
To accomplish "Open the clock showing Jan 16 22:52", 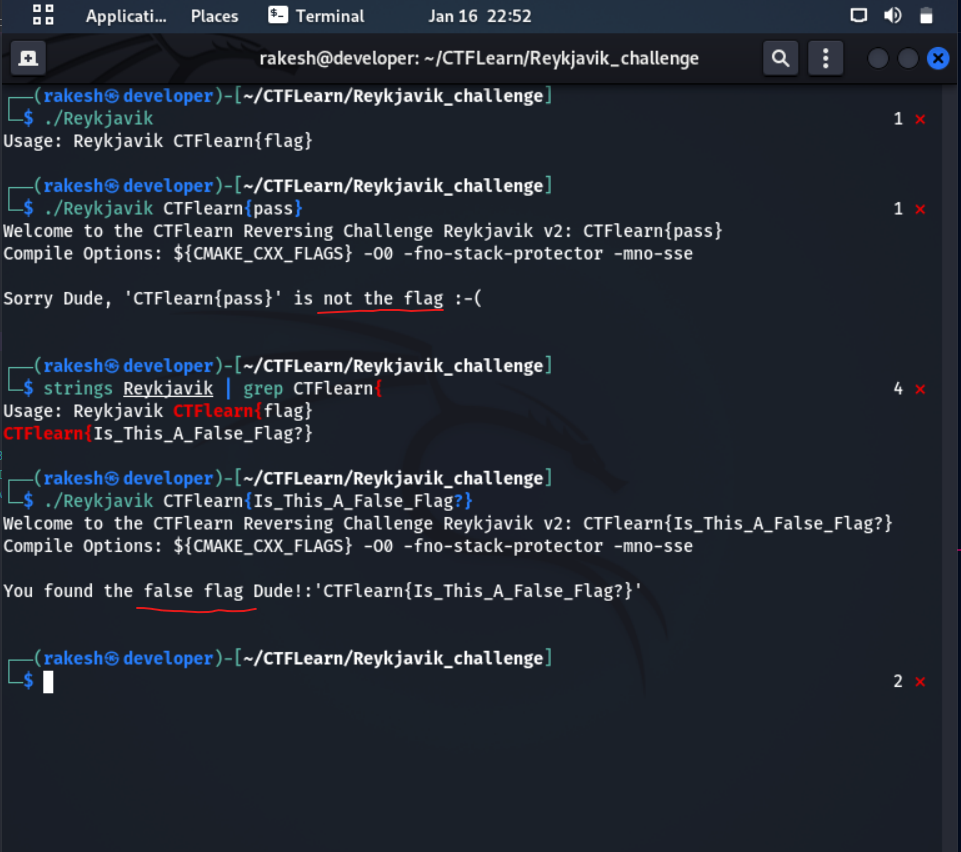I will (480, 16).
